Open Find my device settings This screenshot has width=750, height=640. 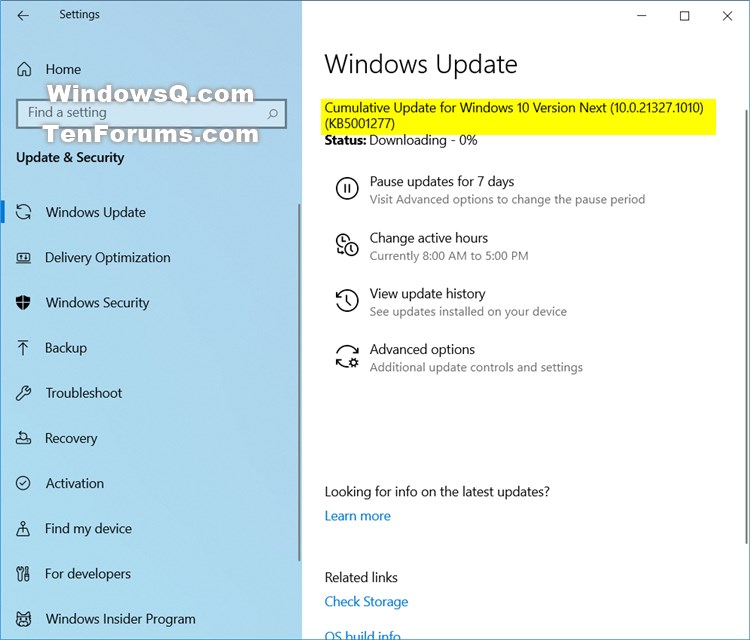88,529
